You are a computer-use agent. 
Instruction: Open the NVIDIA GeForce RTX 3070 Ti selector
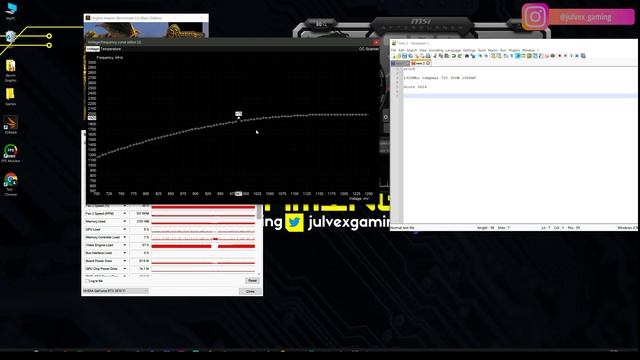click(x=116, y=291)
